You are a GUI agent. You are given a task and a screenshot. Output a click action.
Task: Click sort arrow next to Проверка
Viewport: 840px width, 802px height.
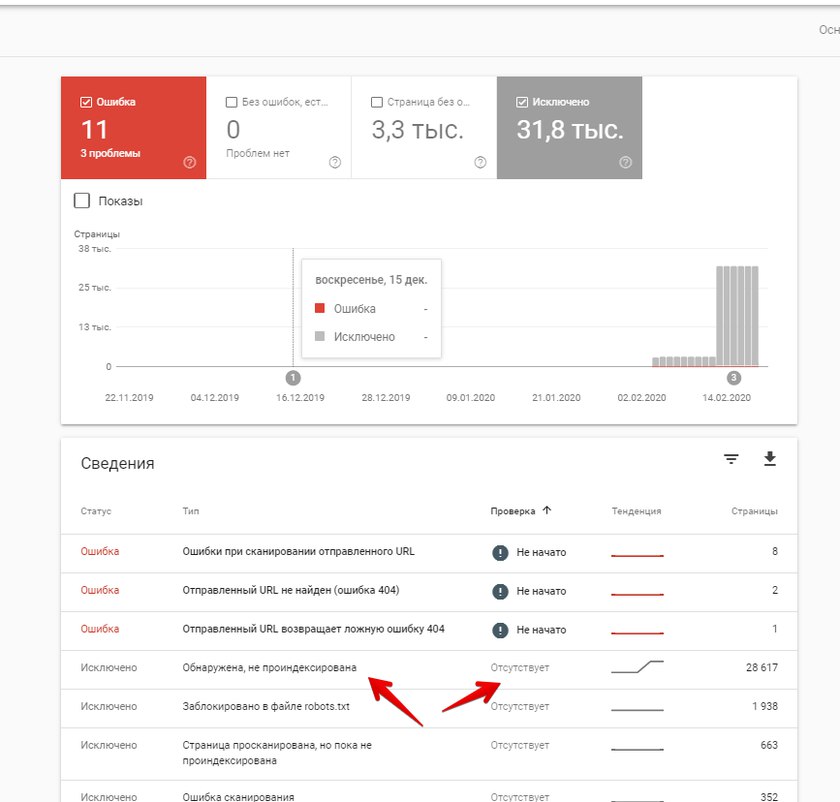[x=546, y=510]
